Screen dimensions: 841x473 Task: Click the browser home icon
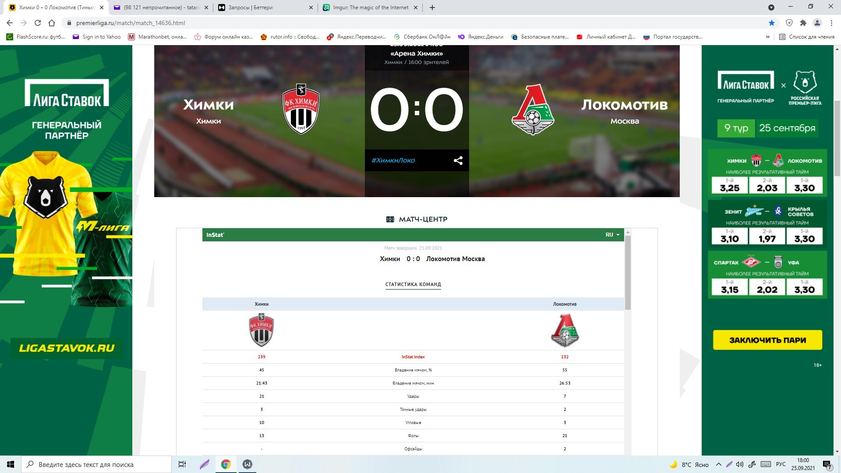tap(51, 23)
